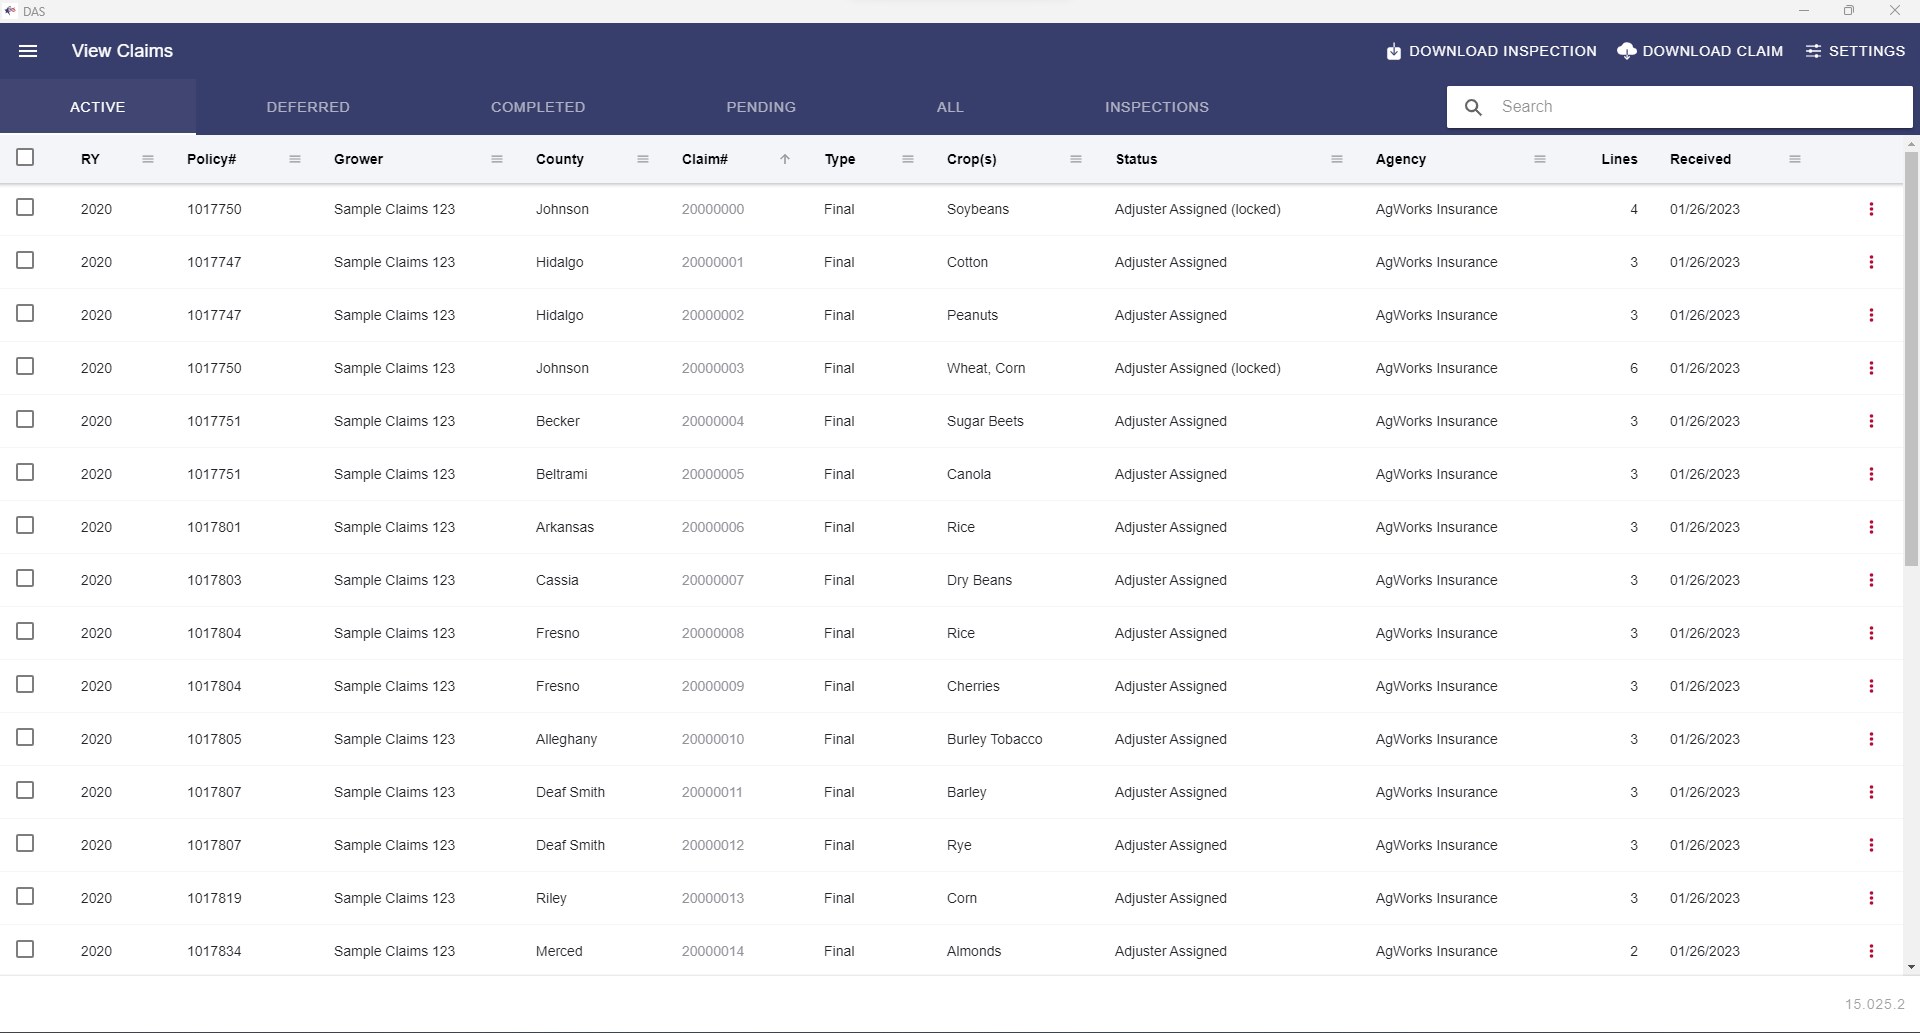
Task: Tick the checkbox for Merced Almonds row
Action: click(25, 949)
